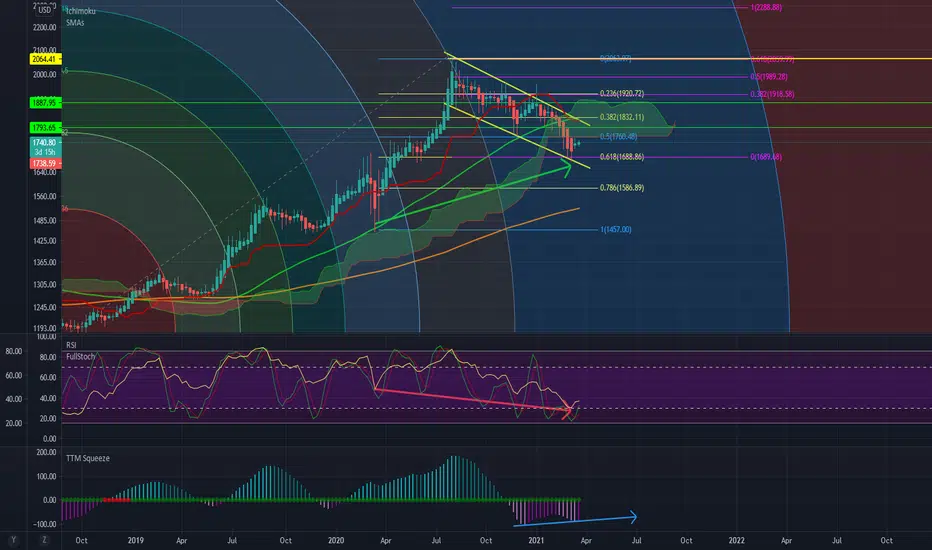Click 200.00 on the TTM Squeeze scale
The height and width of the screenshot is (550, 932).
coord(46,452)
